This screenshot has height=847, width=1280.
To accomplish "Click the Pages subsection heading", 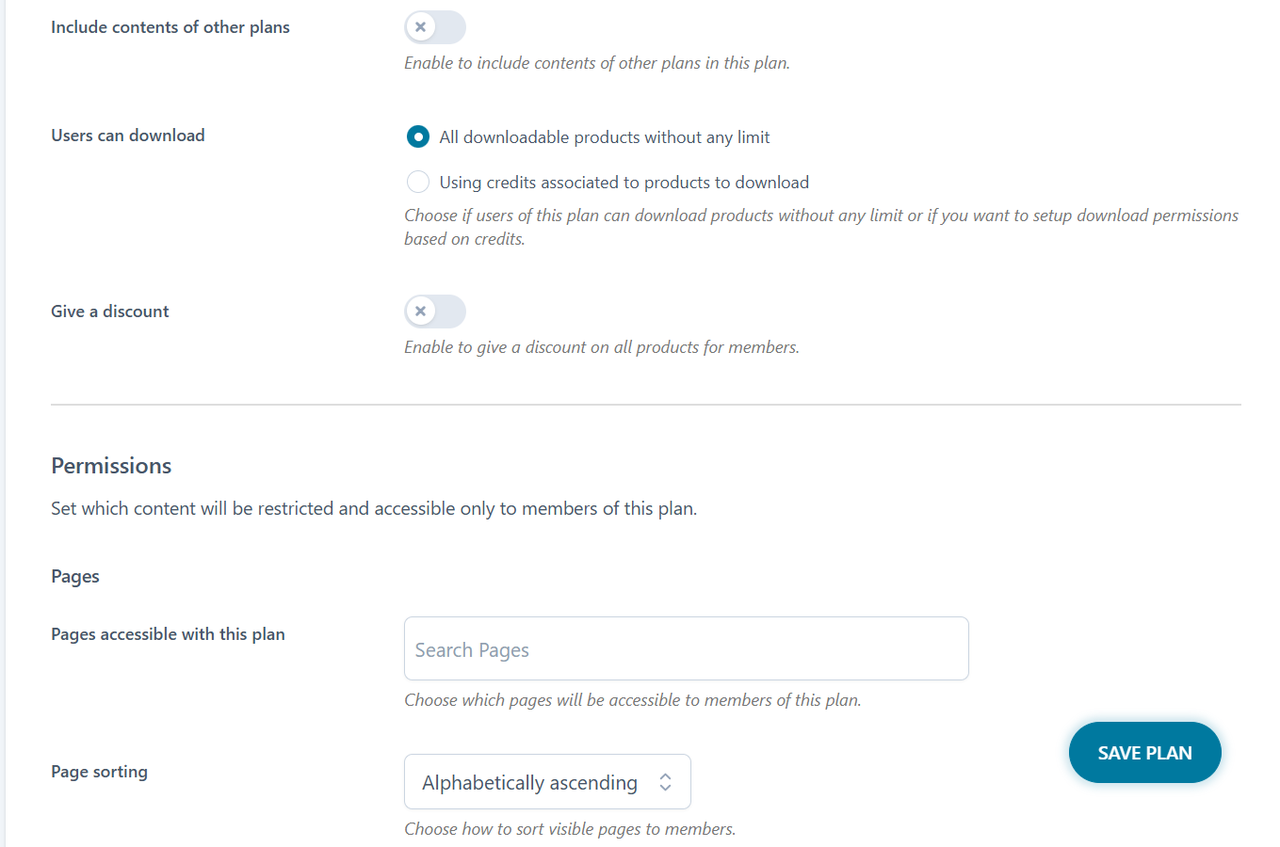I will 75,577.
